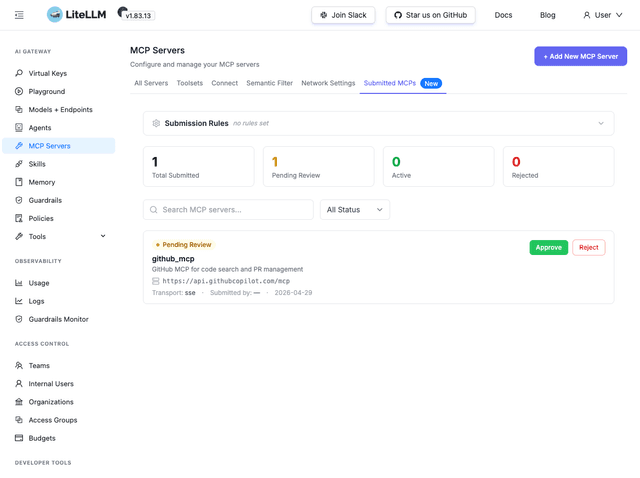Click the MCP Servers tool icon
Screen dimensions: 640x478
click(19, 146)
